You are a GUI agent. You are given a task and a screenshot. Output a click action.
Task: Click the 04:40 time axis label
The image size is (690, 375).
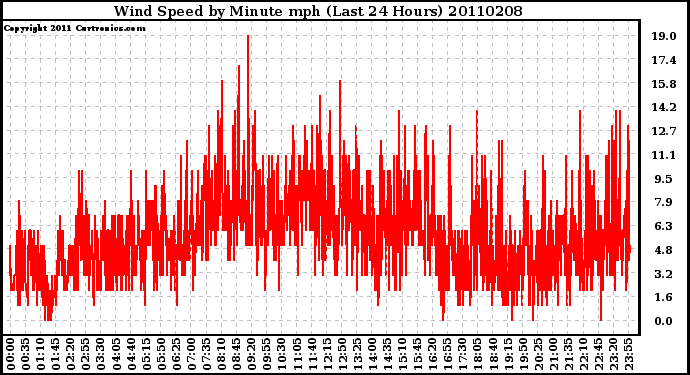click(x=131, y=354)
